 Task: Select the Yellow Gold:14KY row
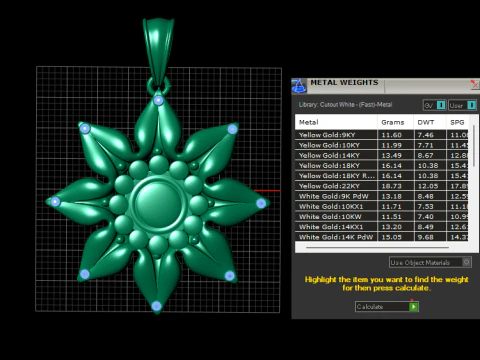pos(382,155)
